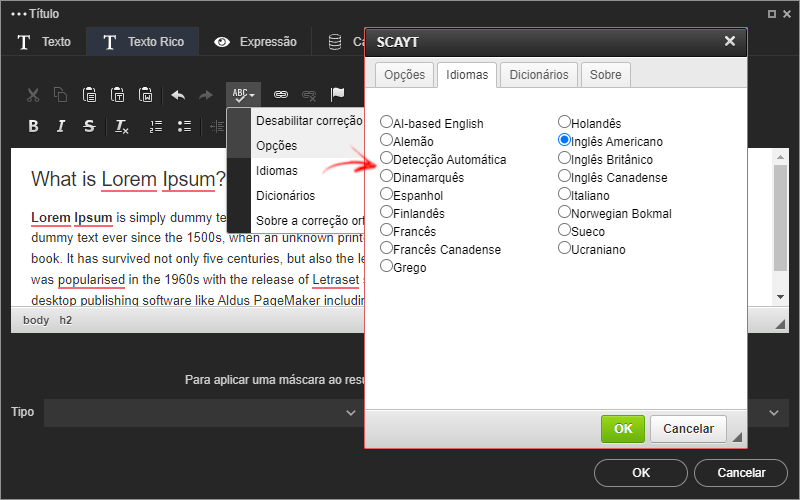800x500 pixels.
Task: Select the Francês language
Action: point(386,230)
